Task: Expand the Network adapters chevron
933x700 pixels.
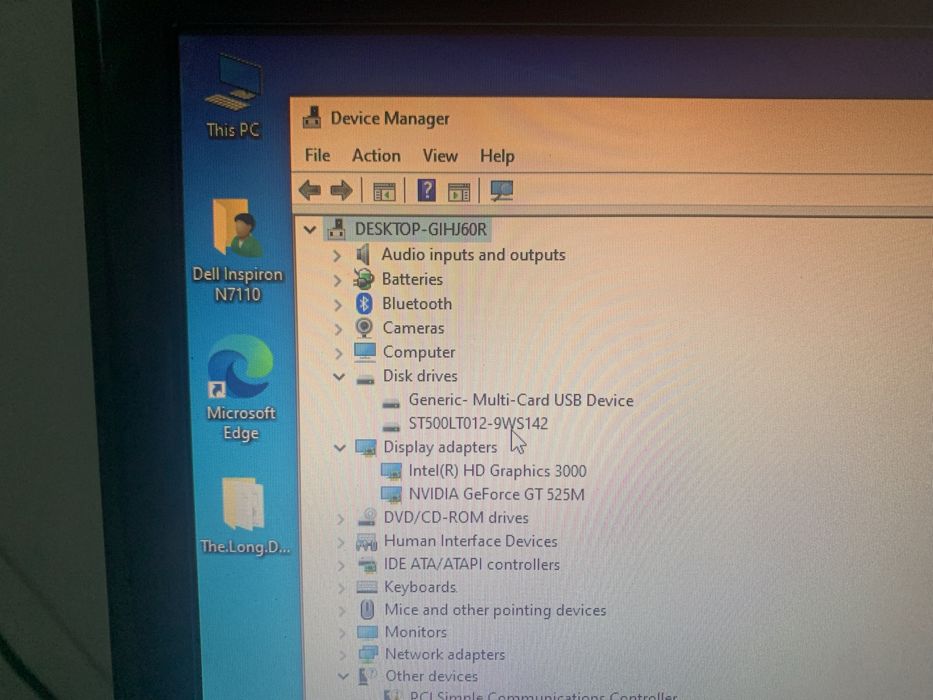Action: click(343, 654)
